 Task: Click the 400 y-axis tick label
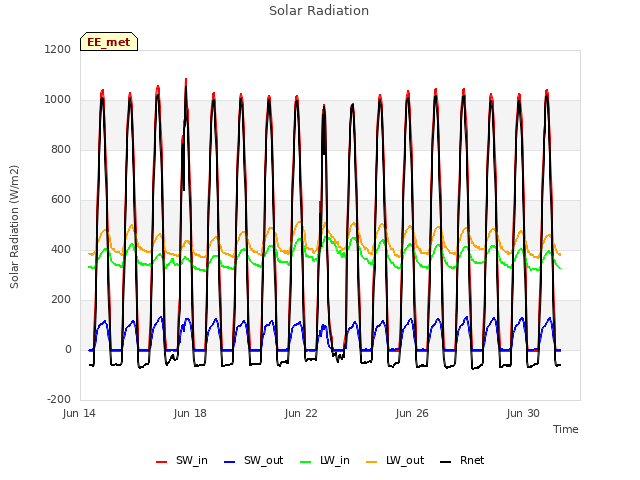(x=61, y=249)
